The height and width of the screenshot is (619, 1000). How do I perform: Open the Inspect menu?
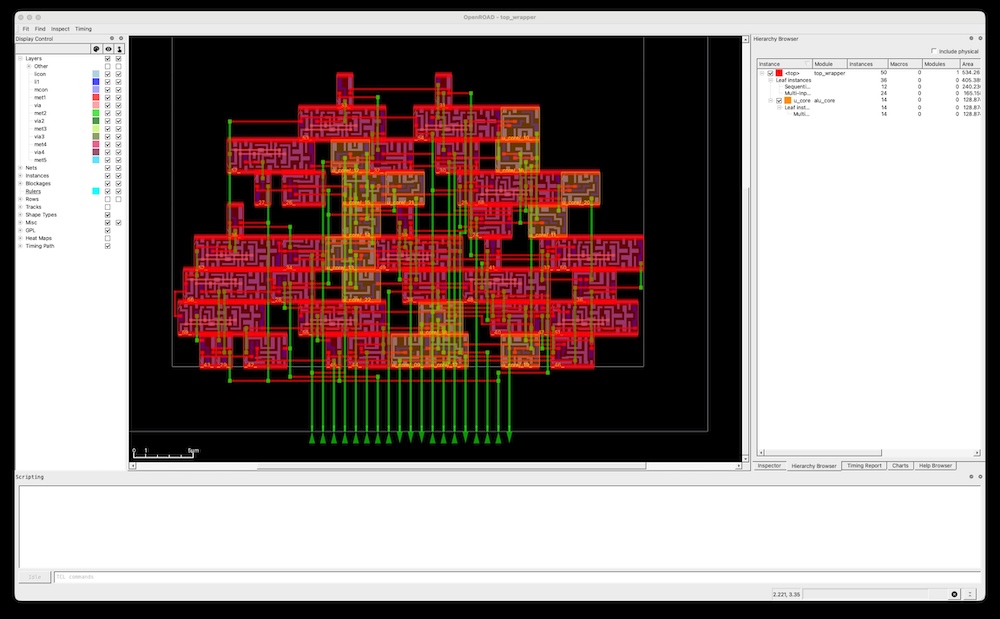(x=60, y=29)
